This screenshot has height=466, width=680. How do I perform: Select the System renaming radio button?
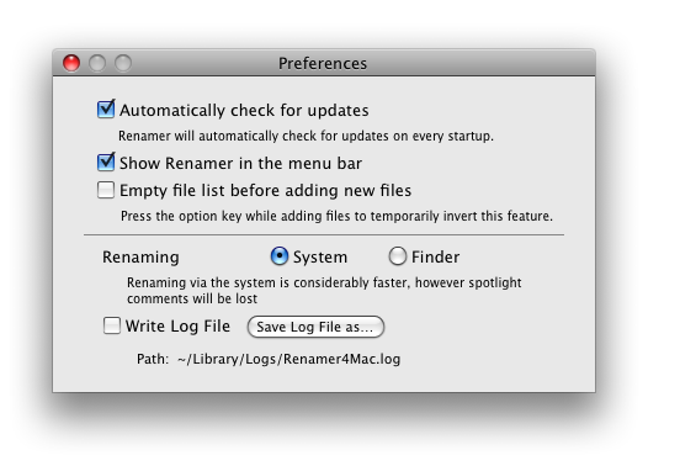(279, 256)
